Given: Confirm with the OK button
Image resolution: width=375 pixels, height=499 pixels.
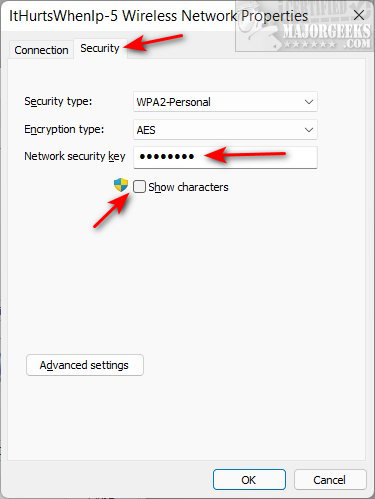Looking at the screenshot, I should [x=249, y=480].
